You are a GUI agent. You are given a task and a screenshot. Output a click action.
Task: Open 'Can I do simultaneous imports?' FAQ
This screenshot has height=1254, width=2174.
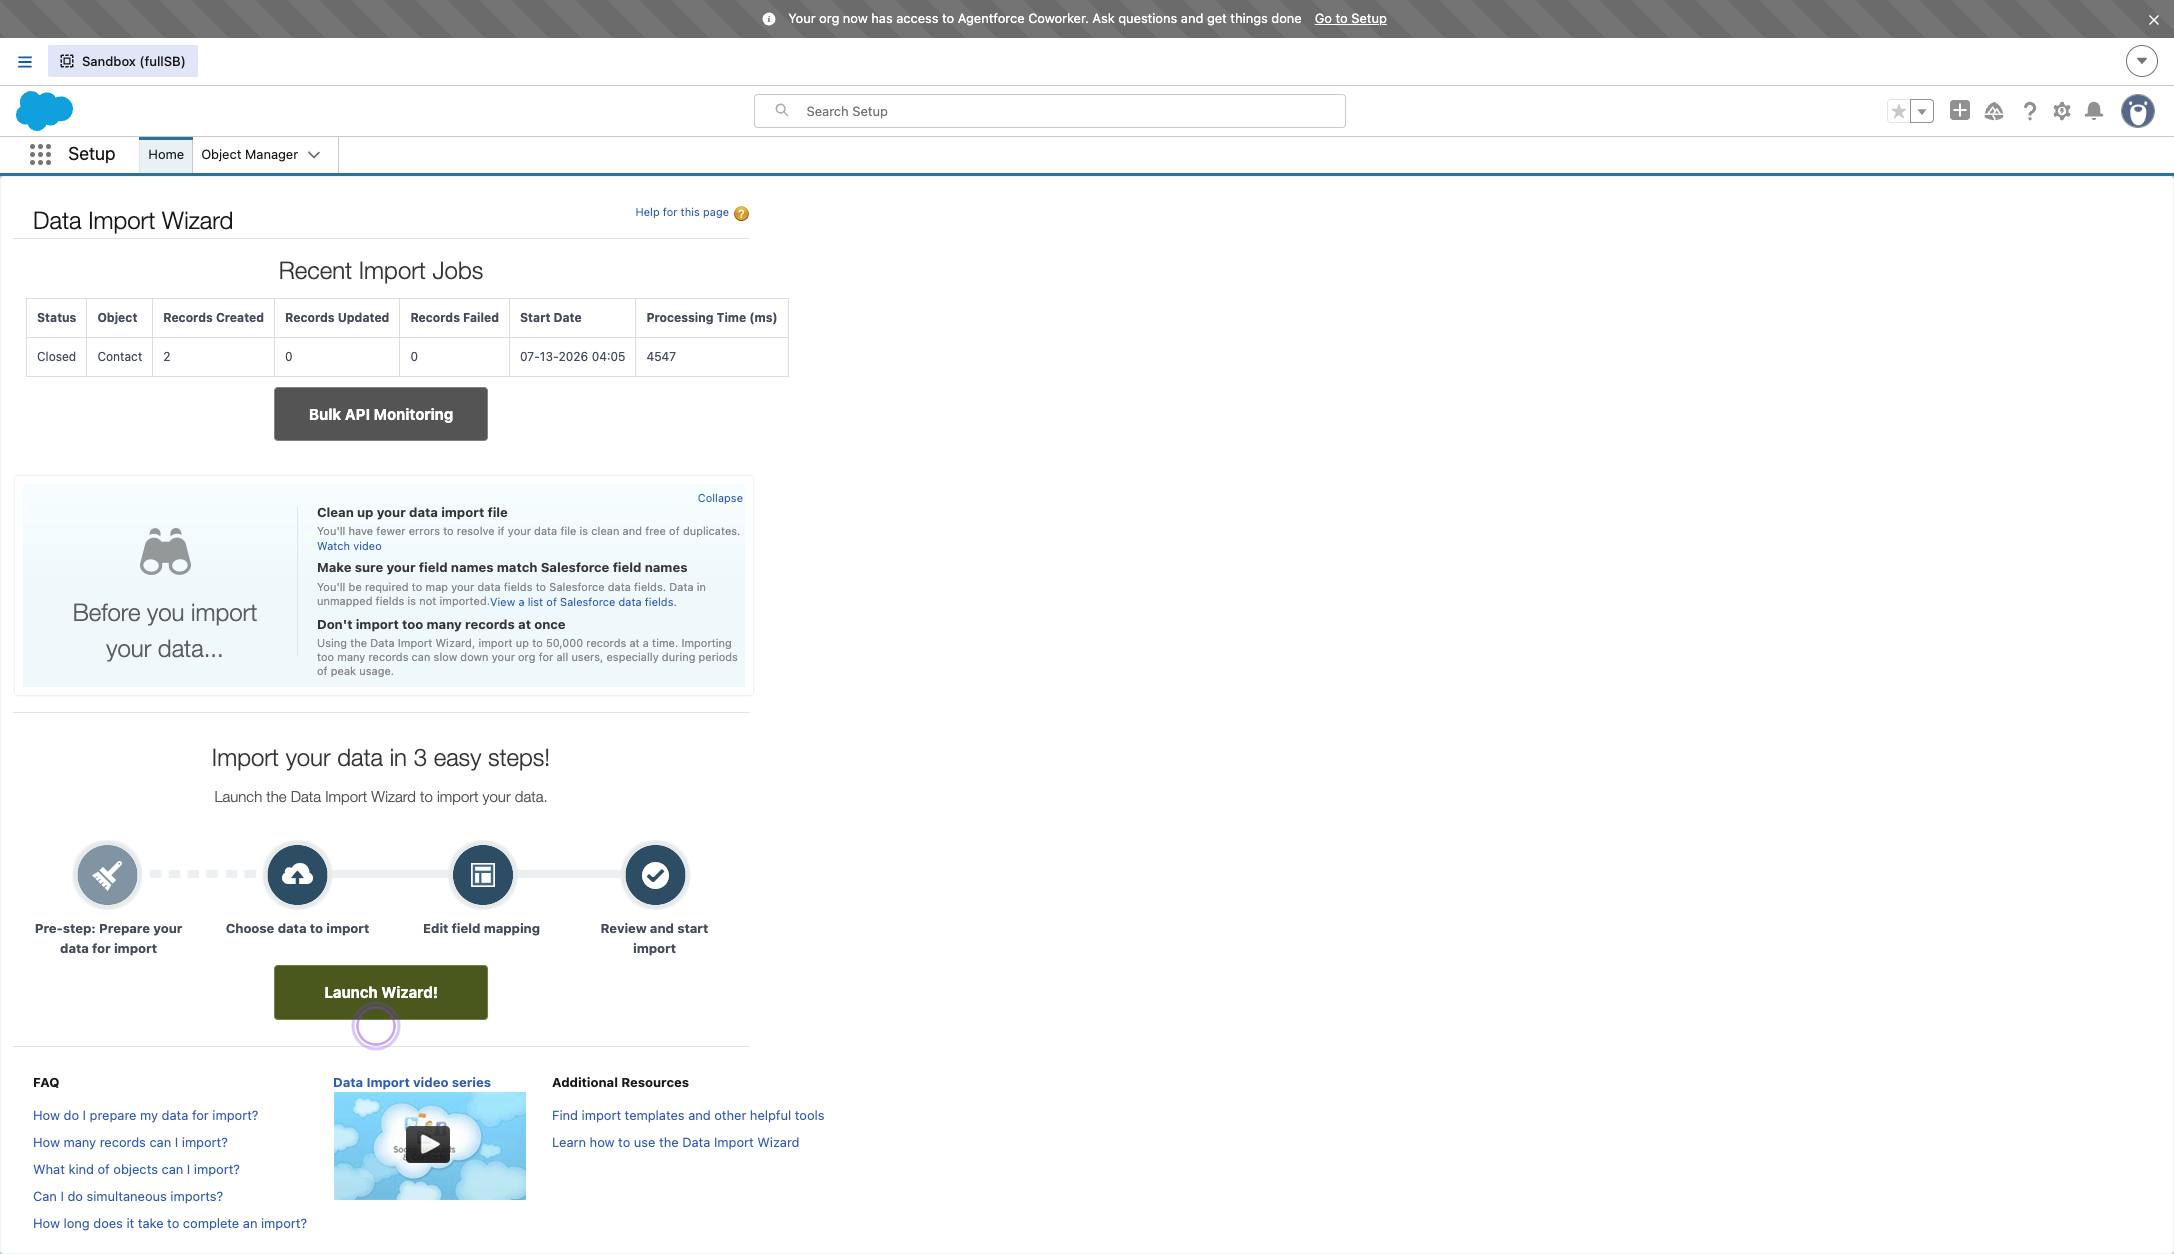tap(128, 1196)
